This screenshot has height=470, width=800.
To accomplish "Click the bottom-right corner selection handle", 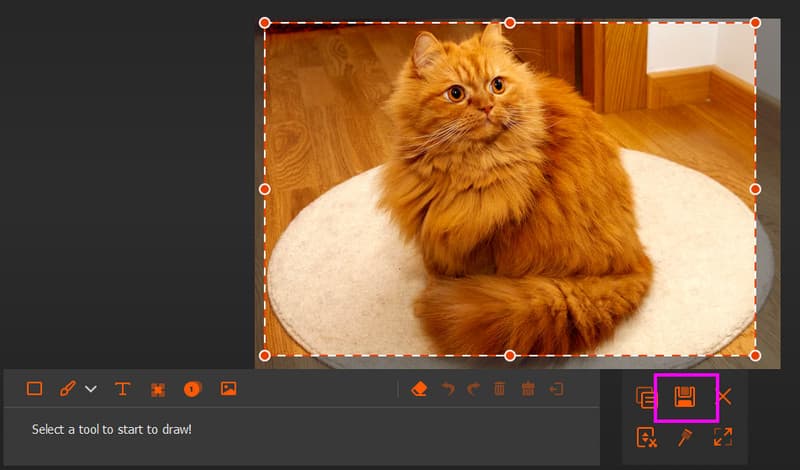I will (x=755, y=355).
